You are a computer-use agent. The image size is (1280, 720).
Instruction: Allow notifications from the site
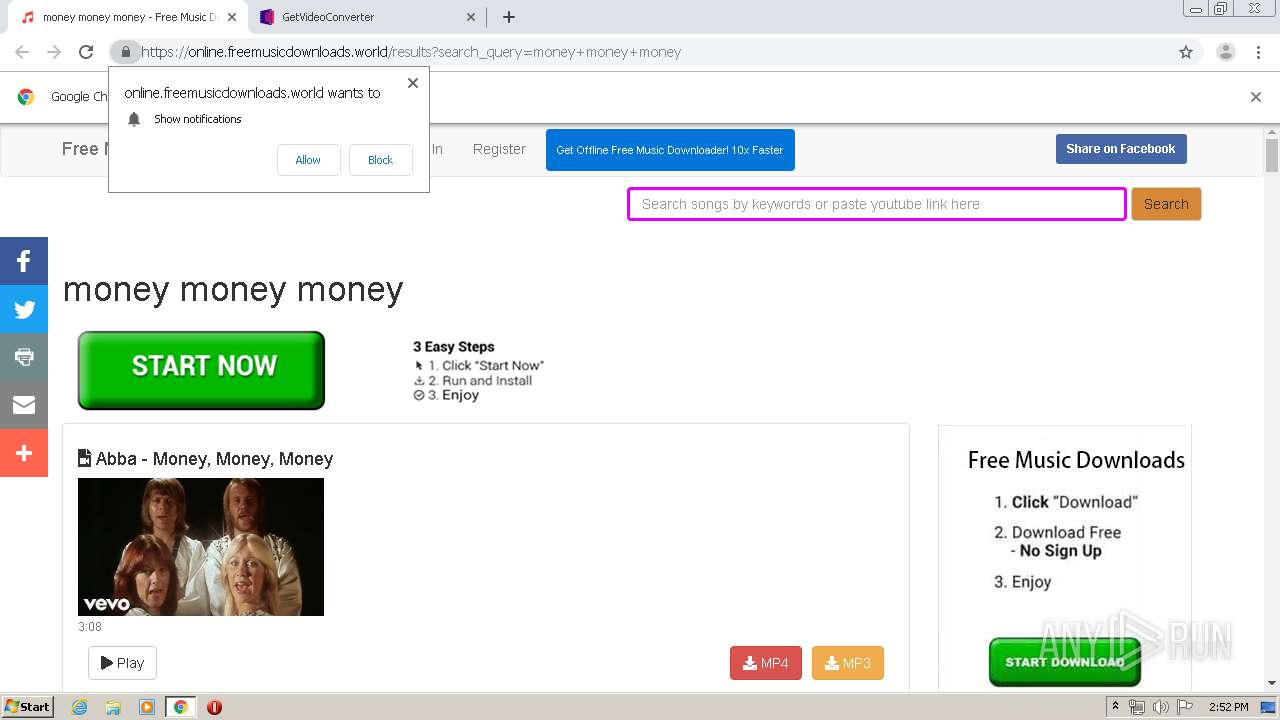(308, 160)
